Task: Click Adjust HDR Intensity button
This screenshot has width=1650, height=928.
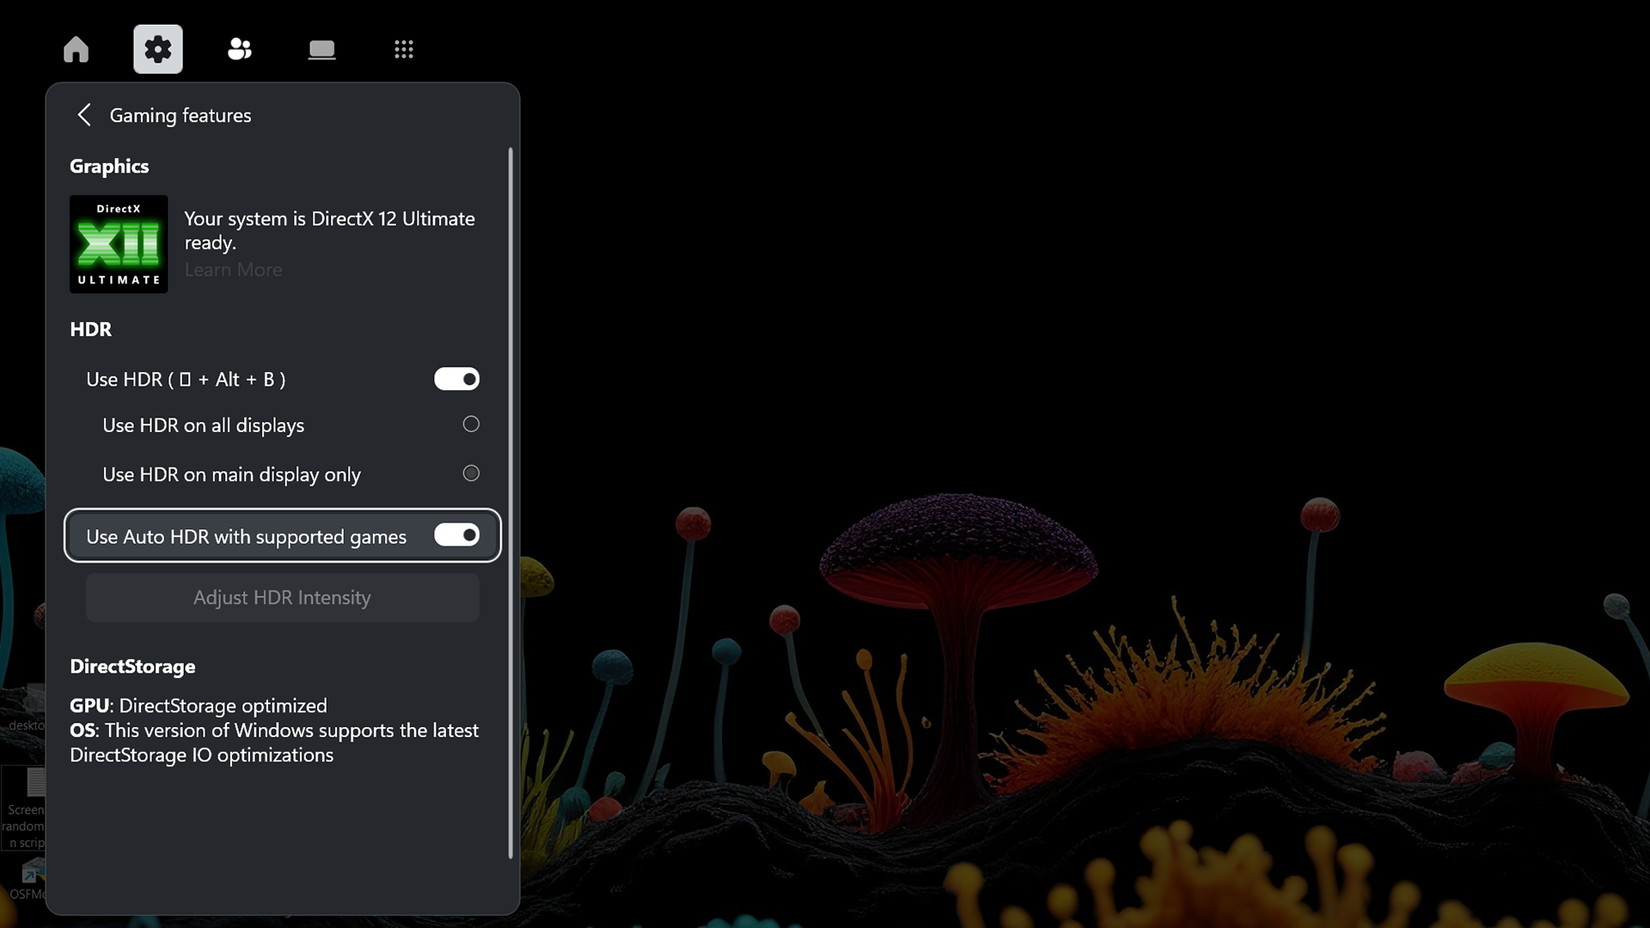Action: (x=282, y=598)
